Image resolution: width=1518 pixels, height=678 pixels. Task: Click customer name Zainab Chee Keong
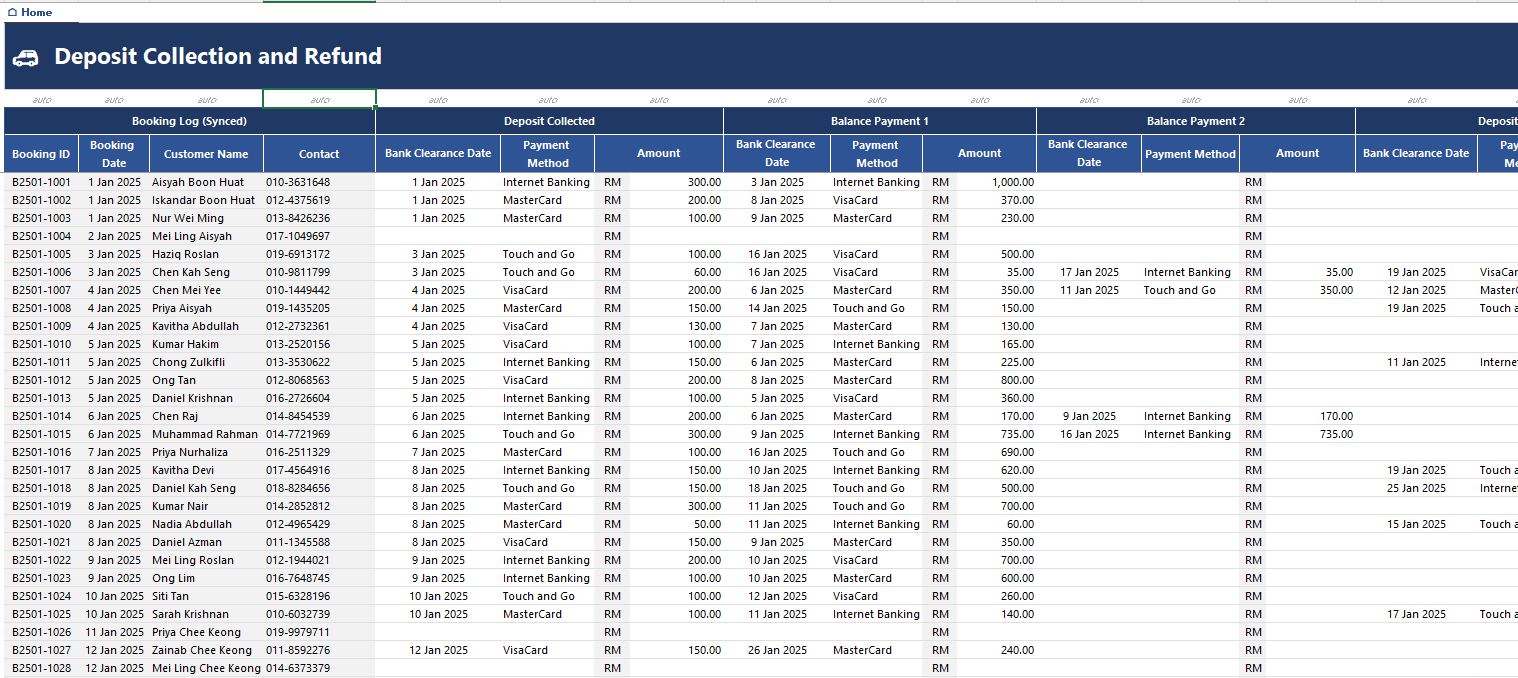202,650
